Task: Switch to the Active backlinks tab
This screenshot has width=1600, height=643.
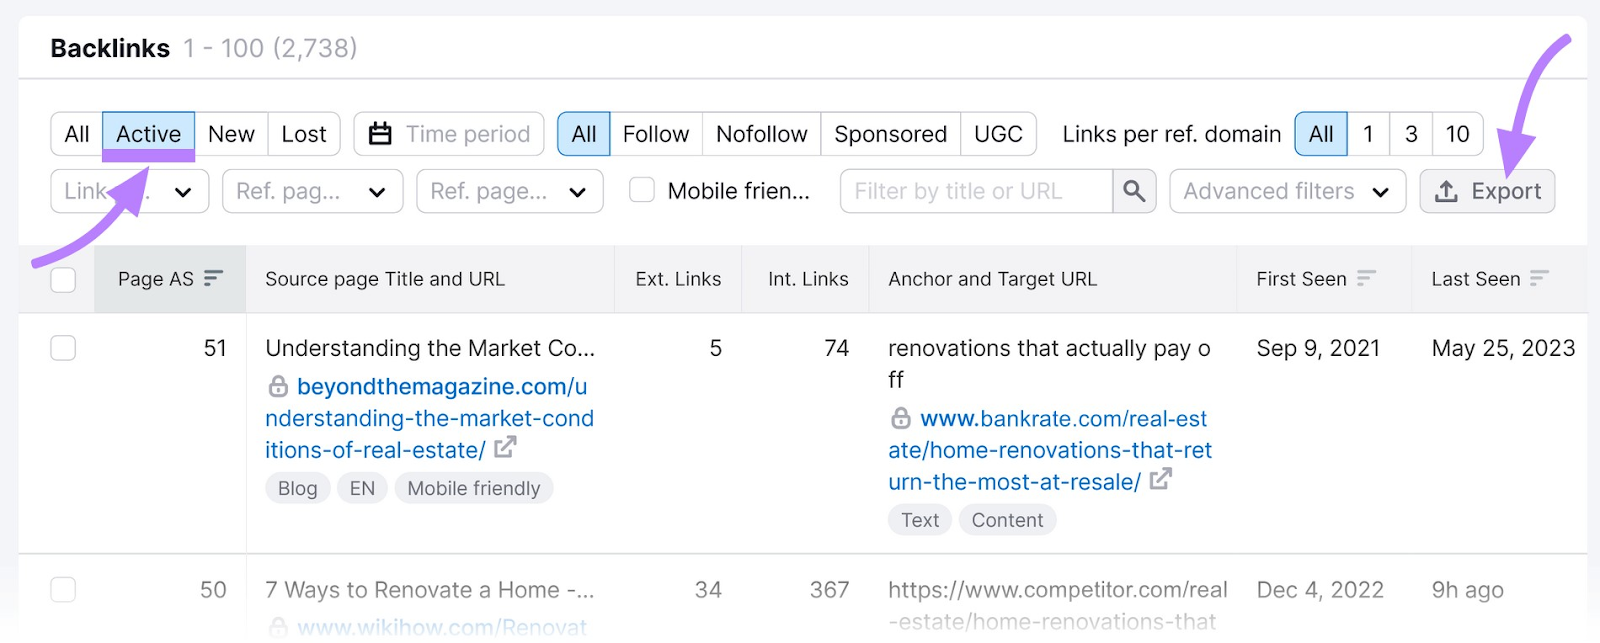Action: point(148,133)
